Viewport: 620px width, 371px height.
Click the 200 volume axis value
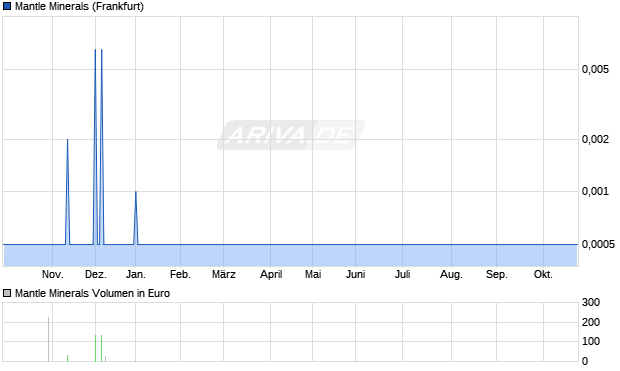(x=591, y=322)
